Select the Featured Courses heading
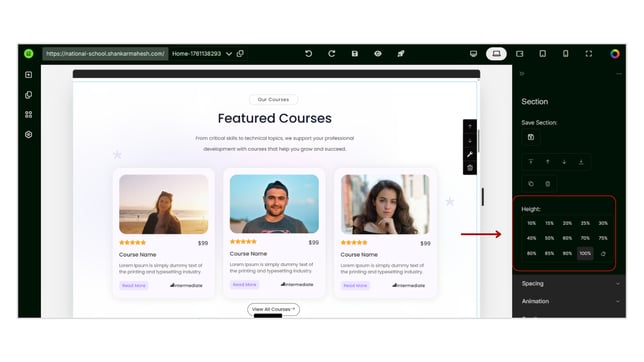This screenshot has height=362, width=644. 275,118
